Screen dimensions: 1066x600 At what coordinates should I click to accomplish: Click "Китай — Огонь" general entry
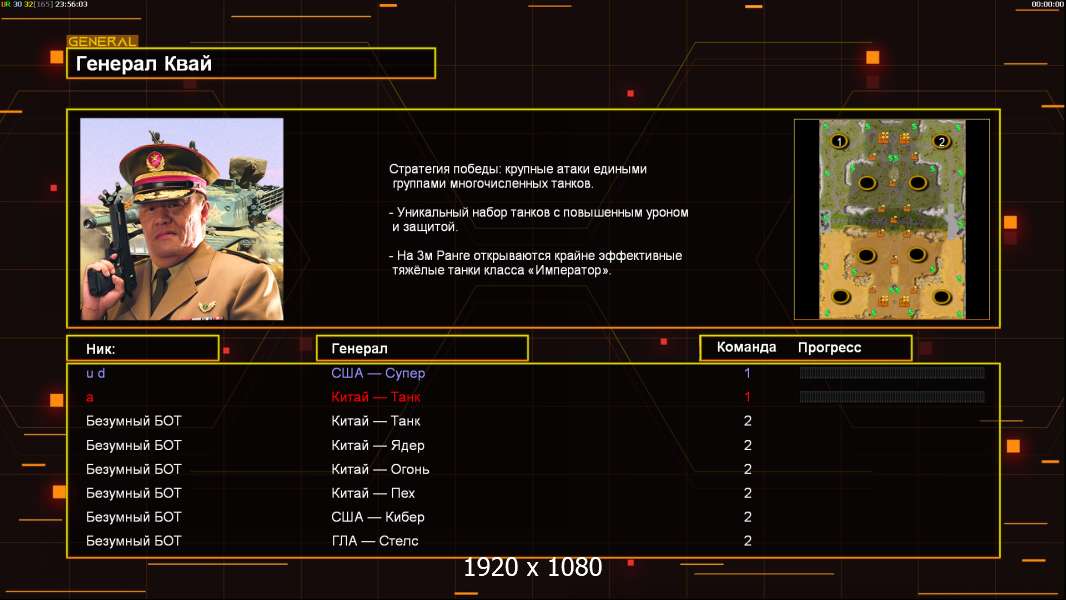coord(380,469)
